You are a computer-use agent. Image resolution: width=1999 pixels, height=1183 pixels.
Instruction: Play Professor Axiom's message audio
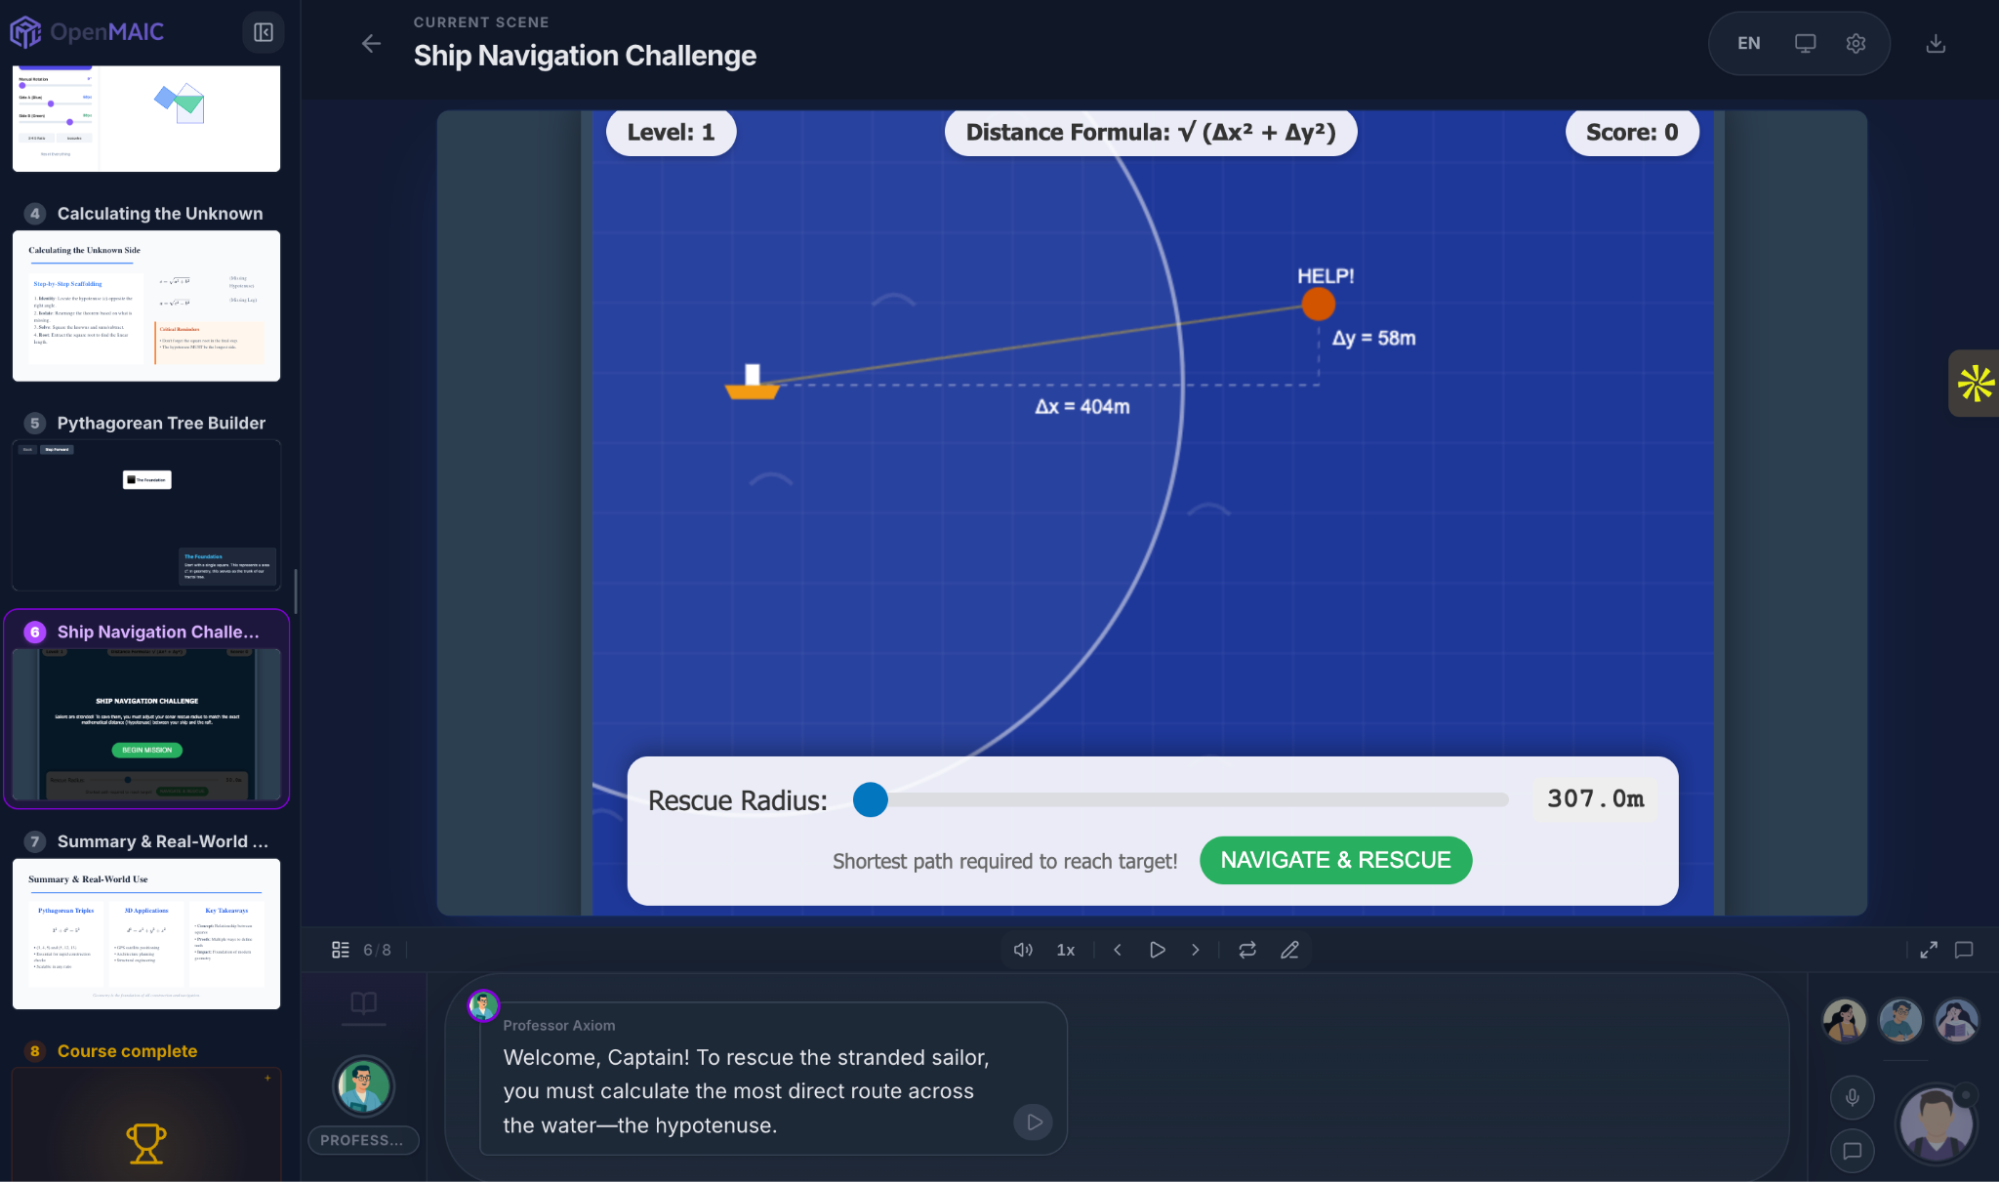[x=1034, y=1122]
